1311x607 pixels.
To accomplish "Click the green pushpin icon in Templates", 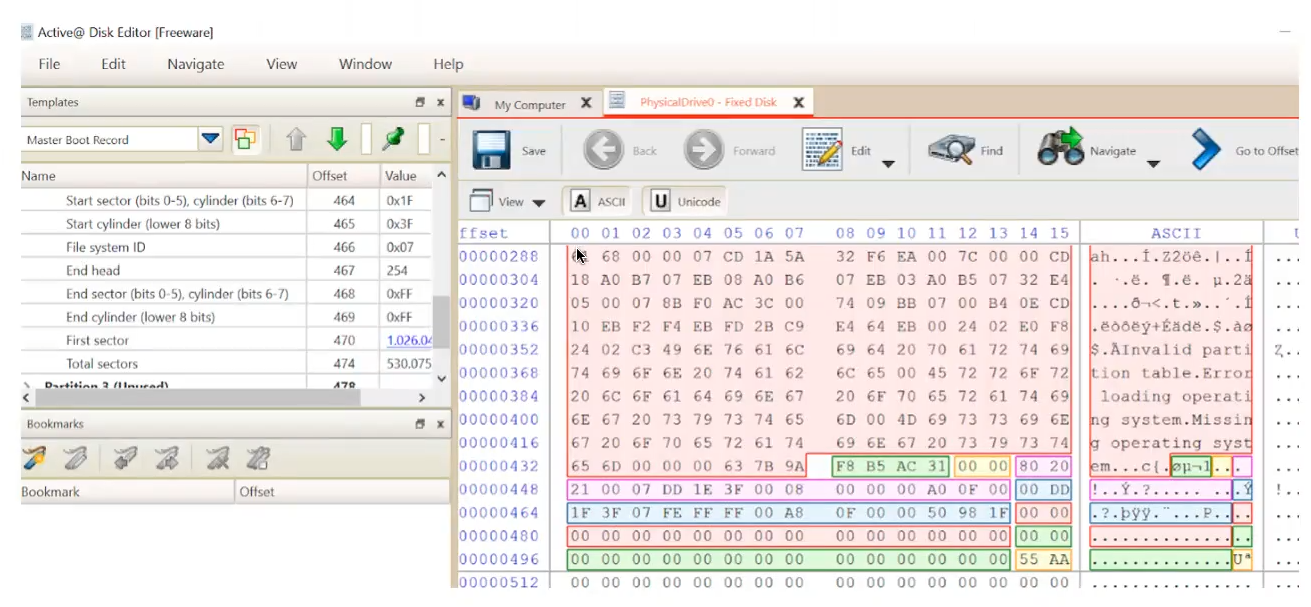I will (394, 140).
